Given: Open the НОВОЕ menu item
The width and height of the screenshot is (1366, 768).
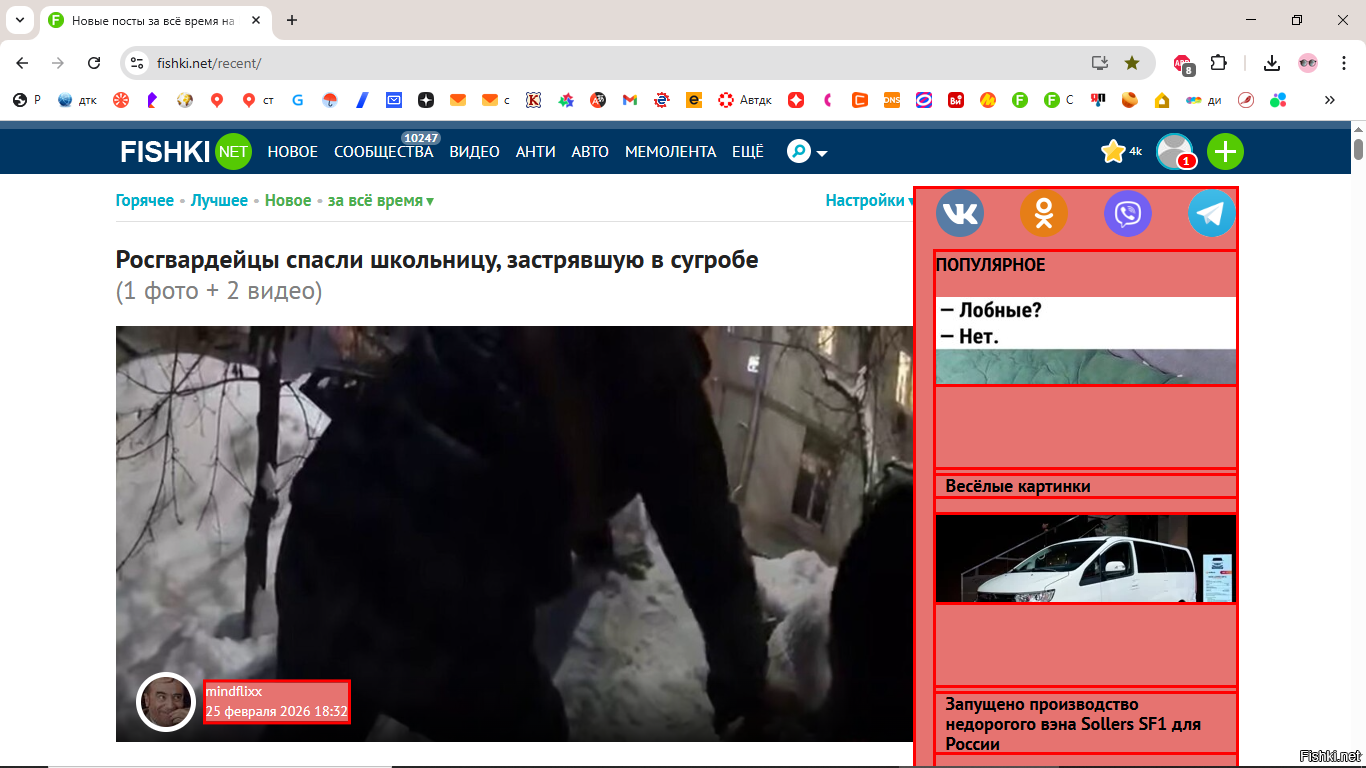Looking at the screenshot, I should 292,152.
